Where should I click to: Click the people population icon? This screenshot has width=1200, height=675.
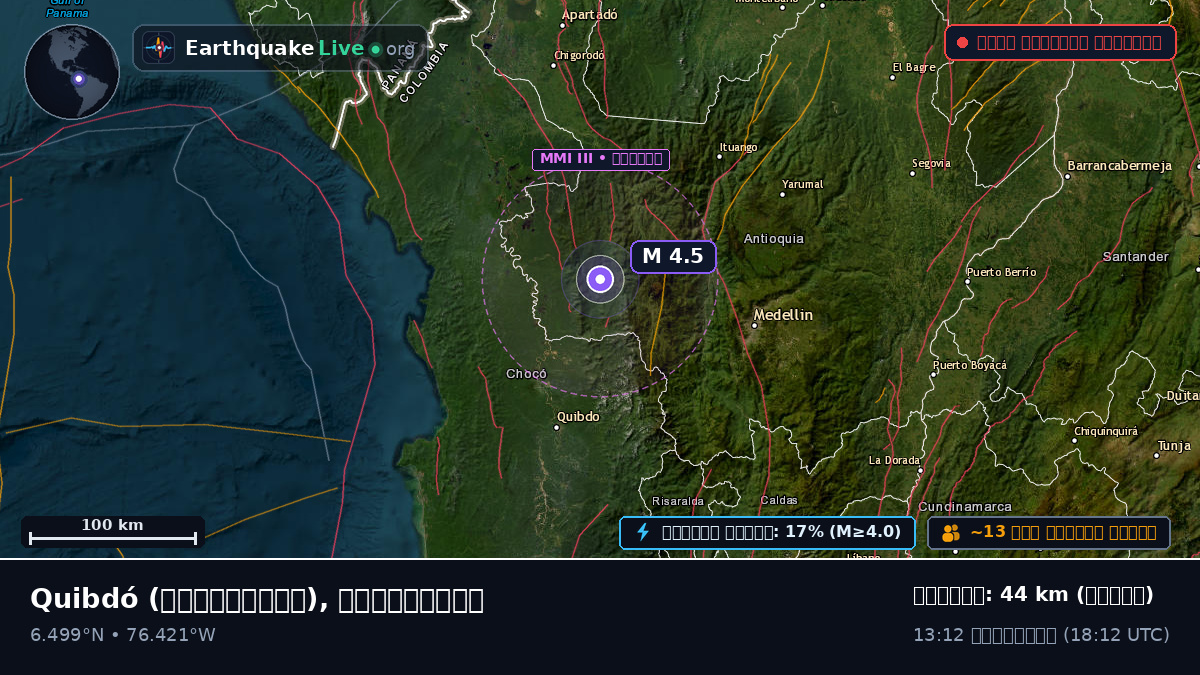tap(951, 533)
